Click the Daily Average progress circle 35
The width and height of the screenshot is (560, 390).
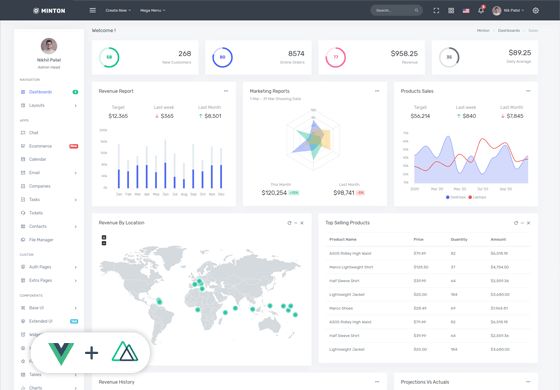tap(449, 57)
